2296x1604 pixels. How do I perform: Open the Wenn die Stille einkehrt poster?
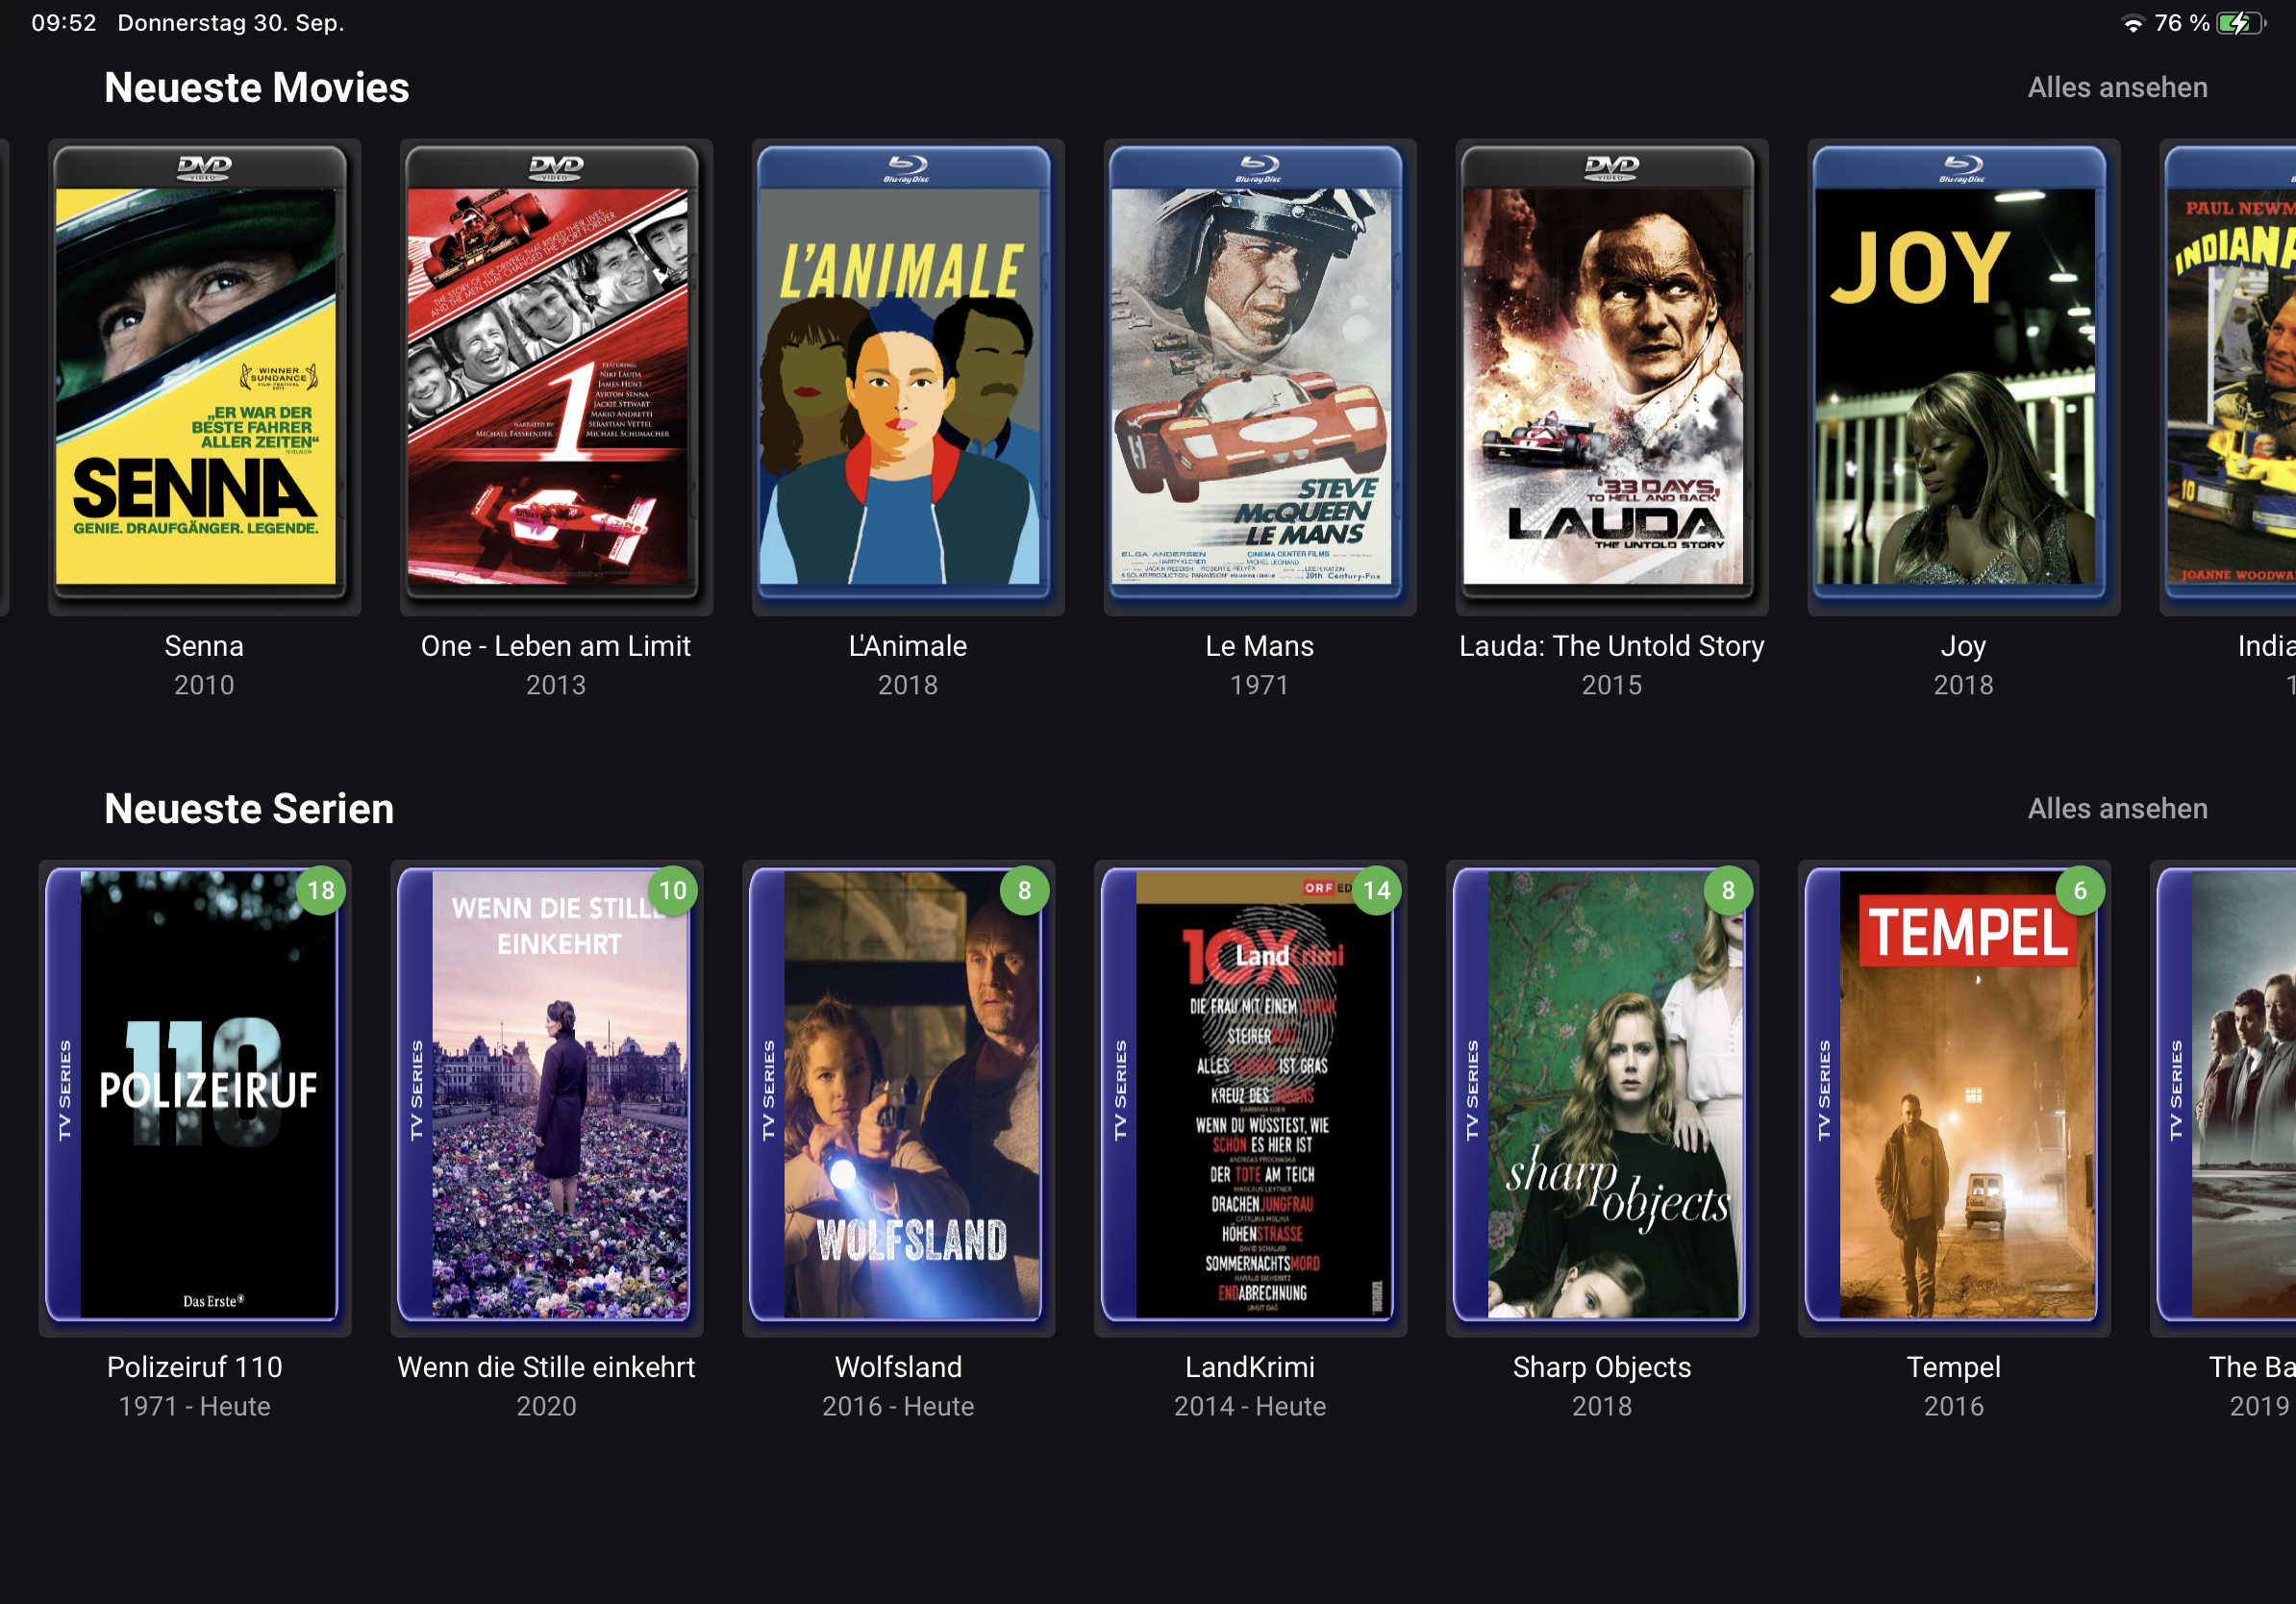click(x=547, y=1098)
